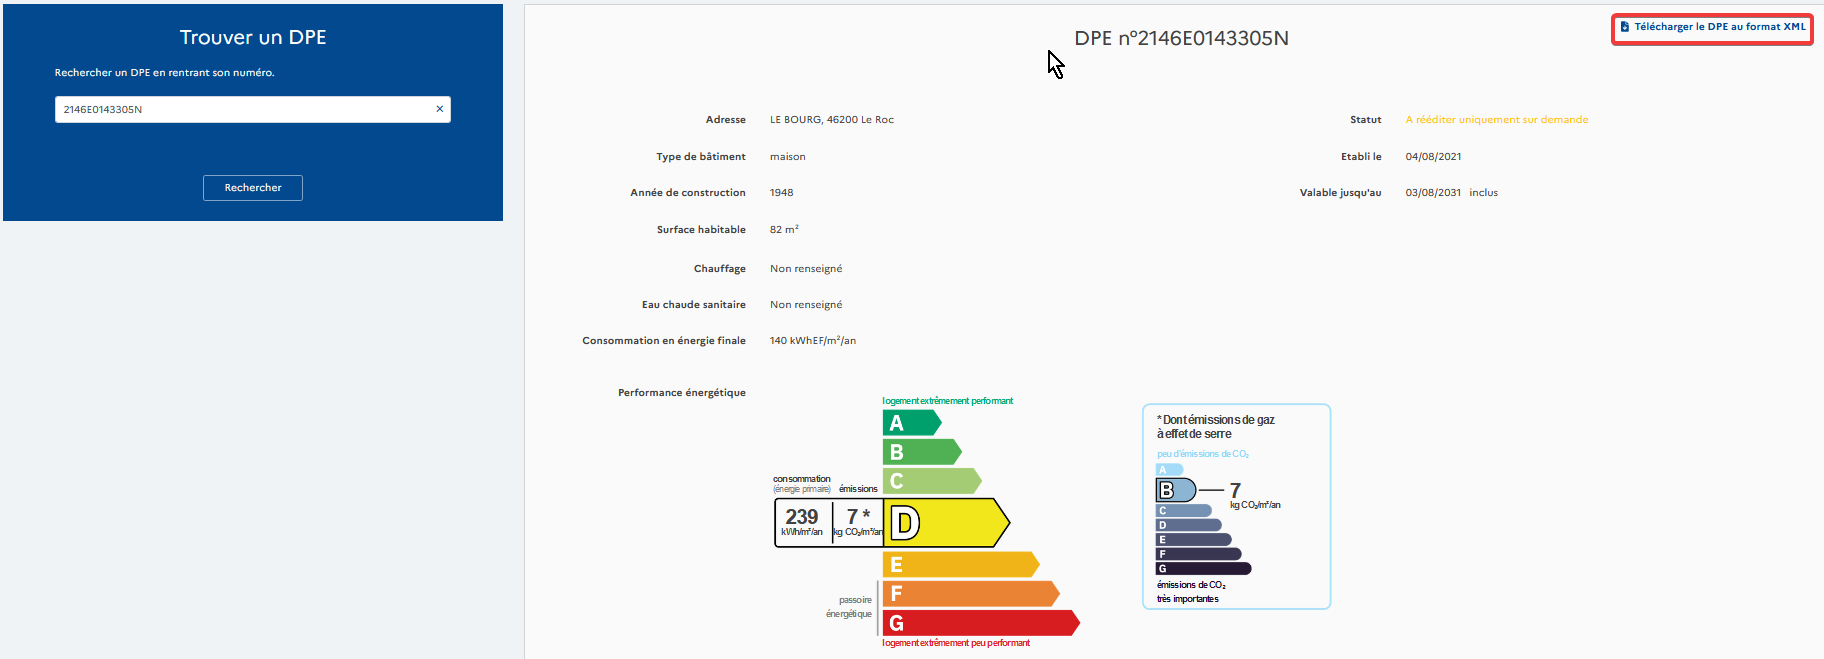1824x659 pixels.
Task: Select the light green C energy class bar
Action: coord(932,481)
